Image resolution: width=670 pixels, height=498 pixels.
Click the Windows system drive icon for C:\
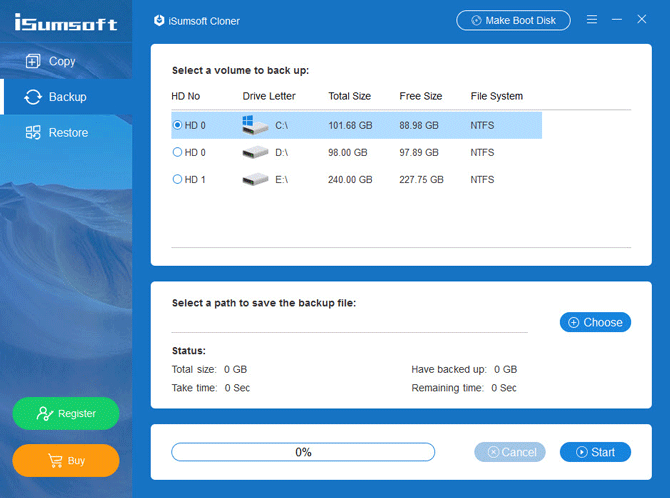[x=255, y=125]
